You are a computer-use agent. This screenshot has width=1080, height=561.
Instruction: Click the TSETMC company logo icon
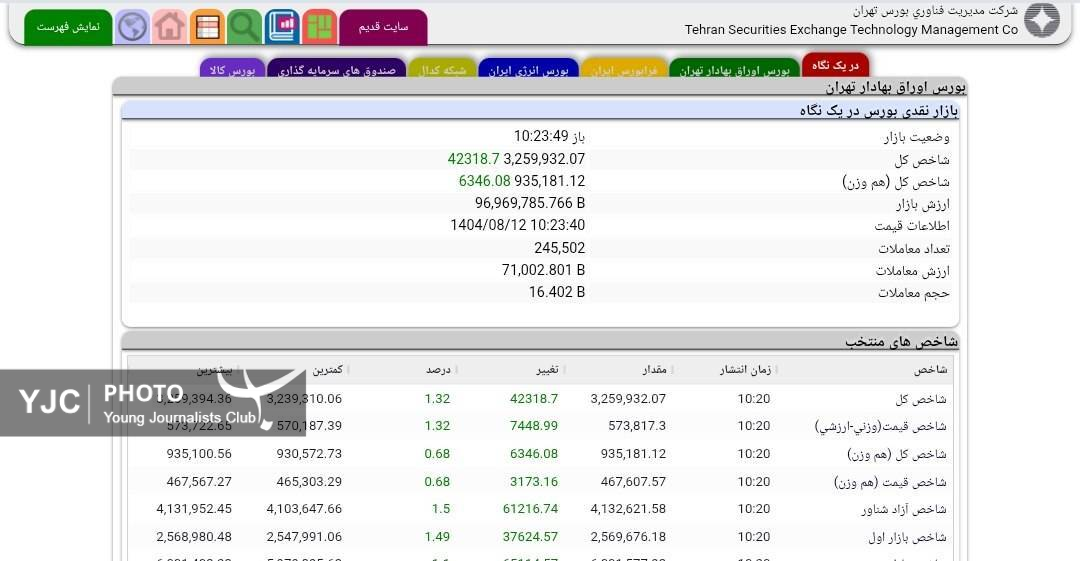tap(1041, 21)
